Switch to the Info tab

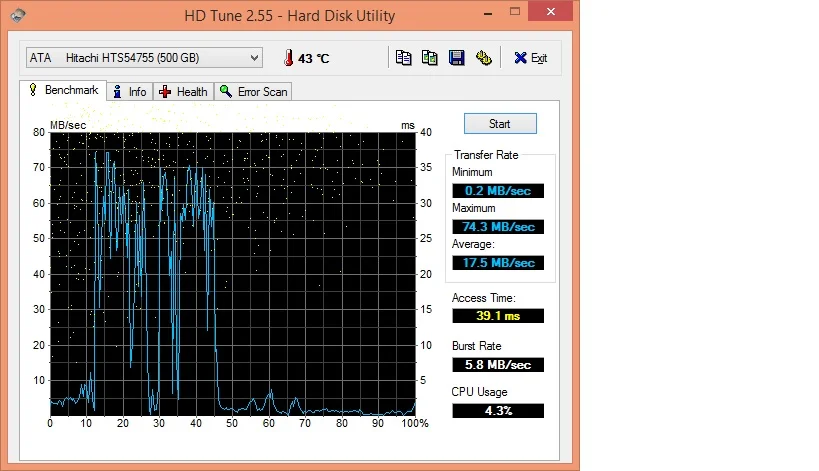[130, 92]
